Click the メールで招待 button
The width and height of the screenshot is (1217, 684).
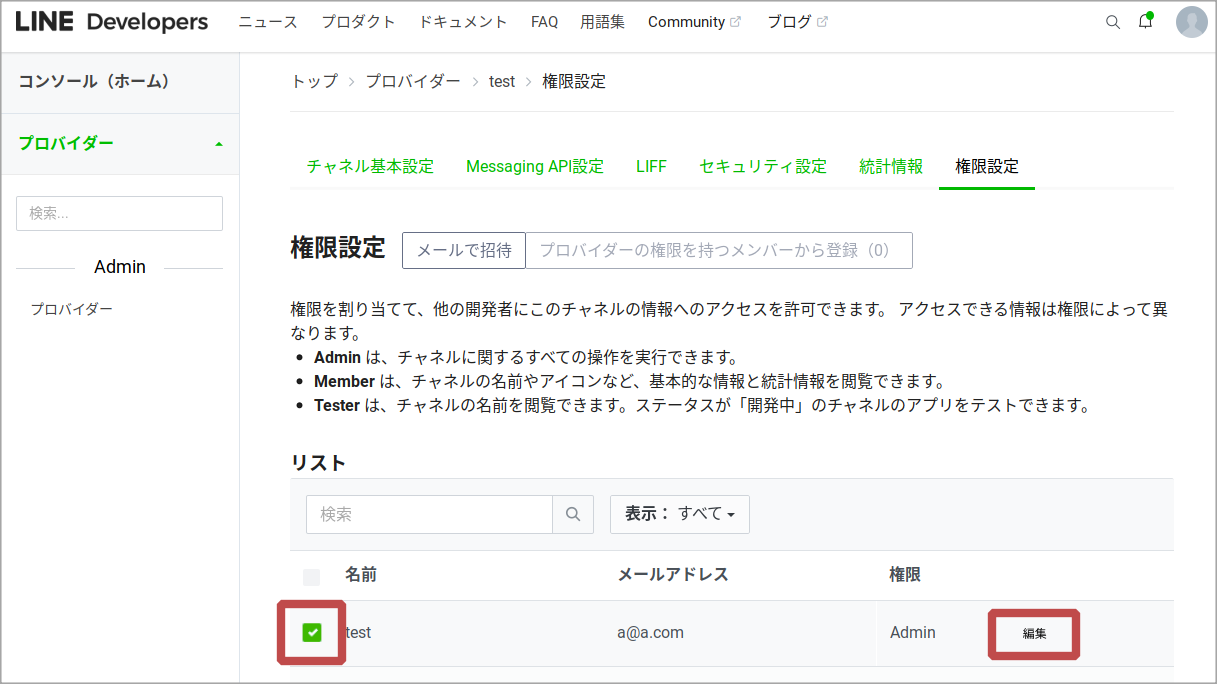[x=464, y=250]
